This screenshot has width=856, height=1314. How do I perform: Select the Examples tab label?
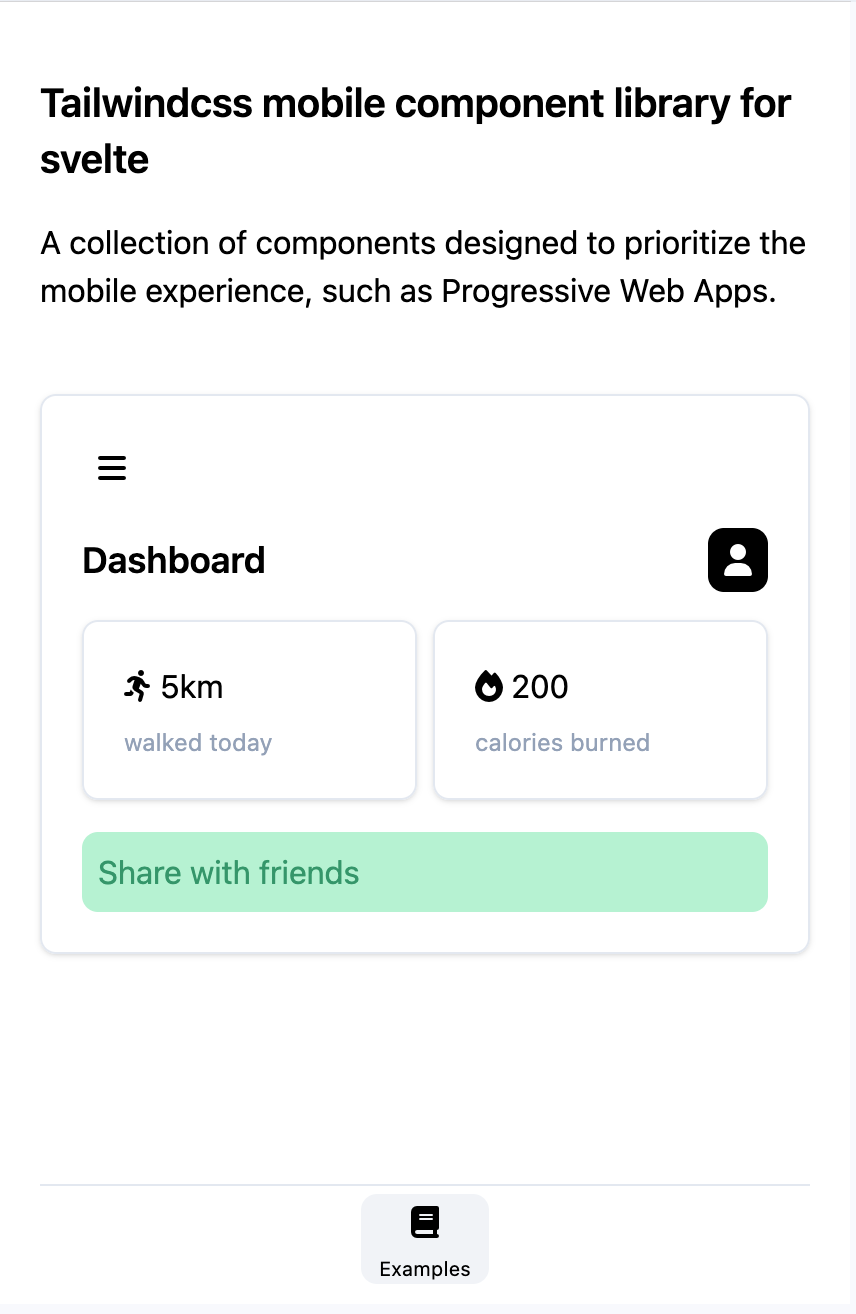[x=425, y=1269]
